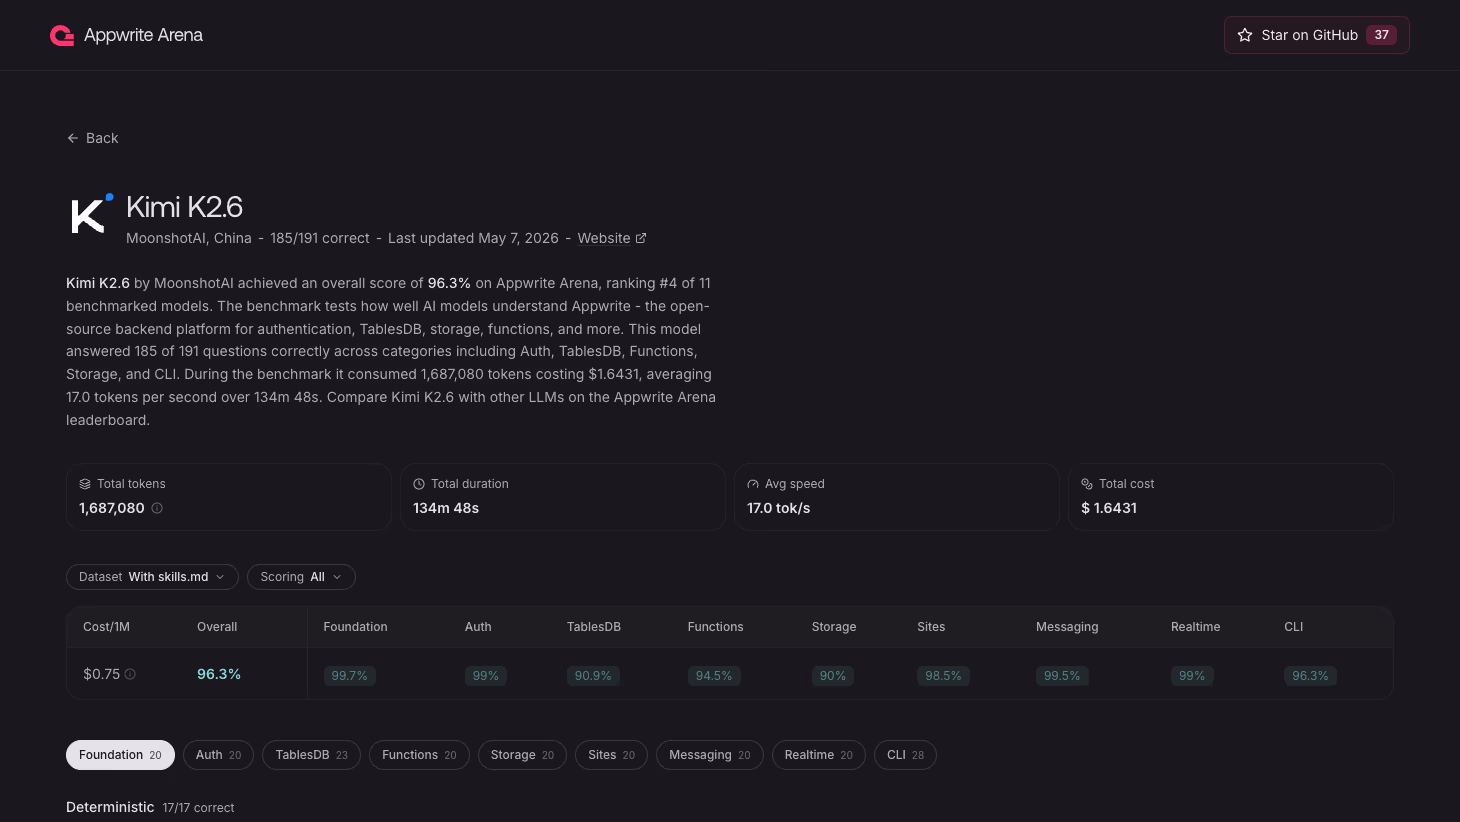The height and width of the screenshot is (822, 1460).
Task: Click the Sites 98.5% score badge
Action: pos(943,676)
